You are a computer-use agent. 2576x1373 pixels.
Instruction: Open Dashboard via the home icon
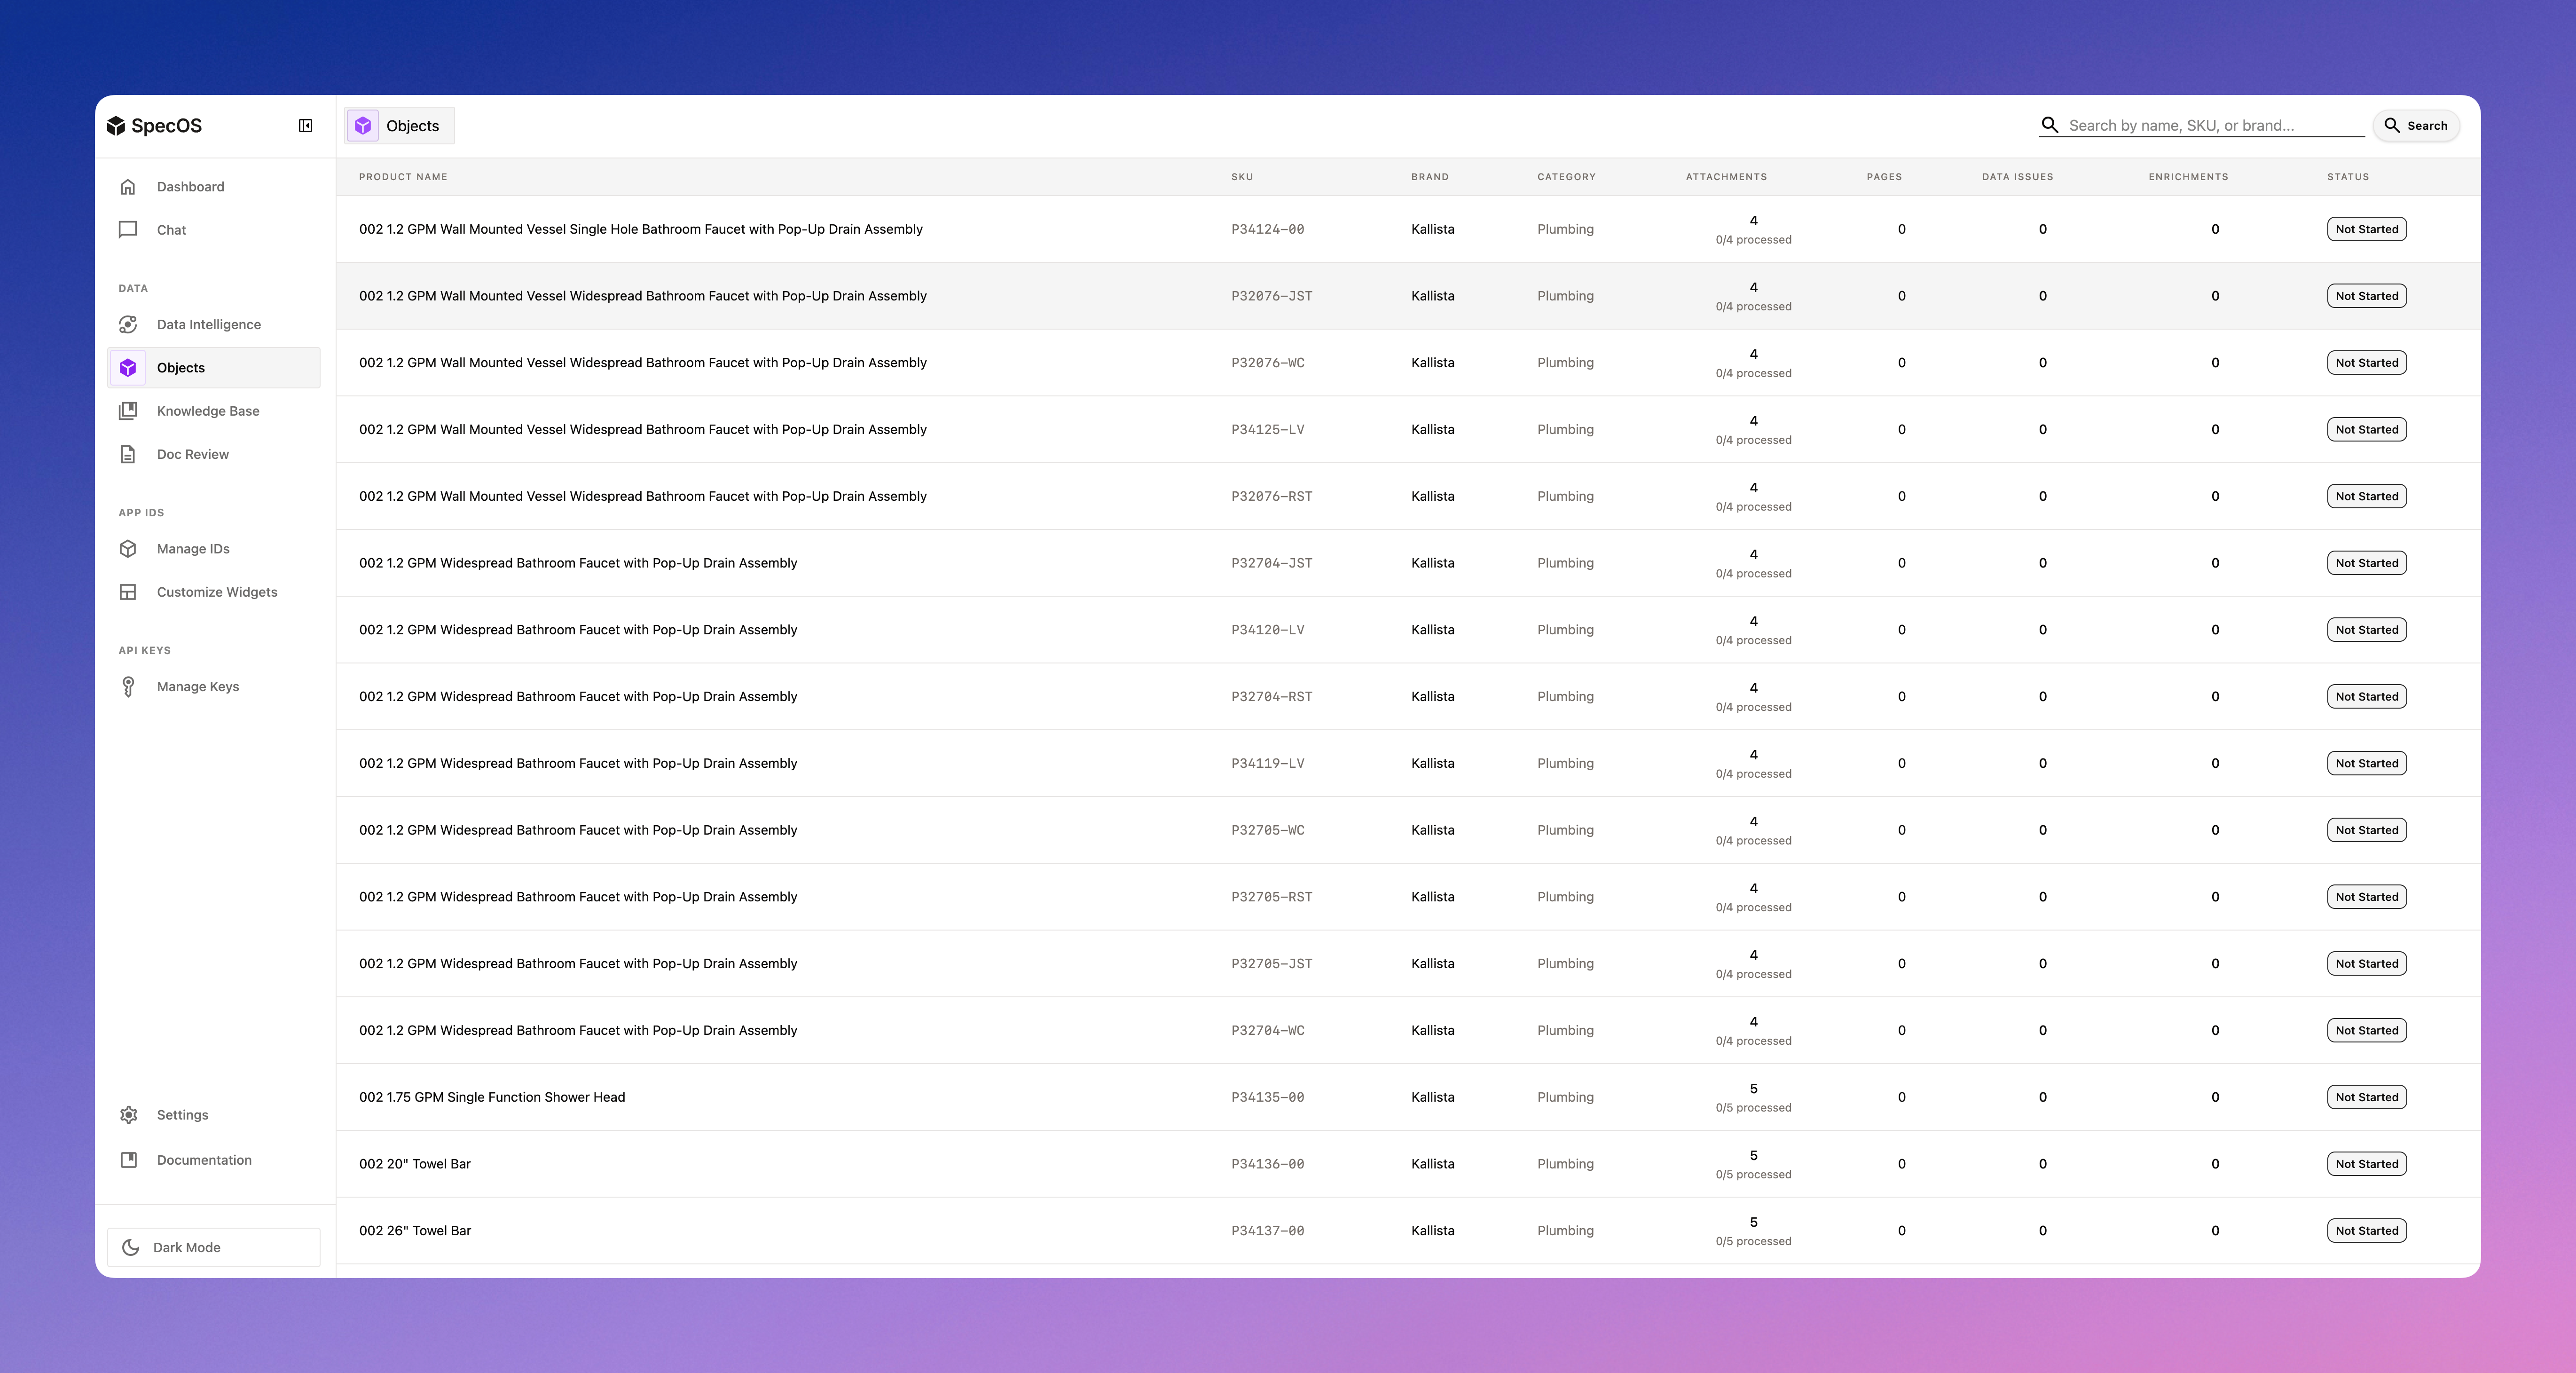click(128, 187)
